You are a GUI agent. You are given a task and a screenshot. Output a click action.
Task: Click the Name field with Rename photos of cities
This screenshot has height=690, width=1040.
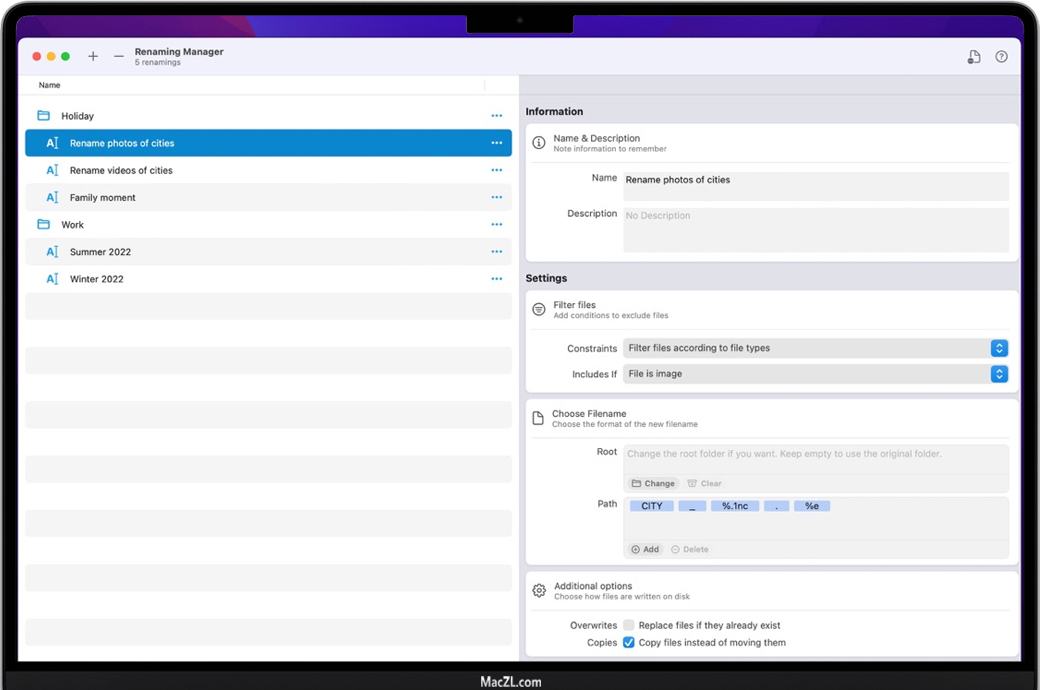point(815,185)
